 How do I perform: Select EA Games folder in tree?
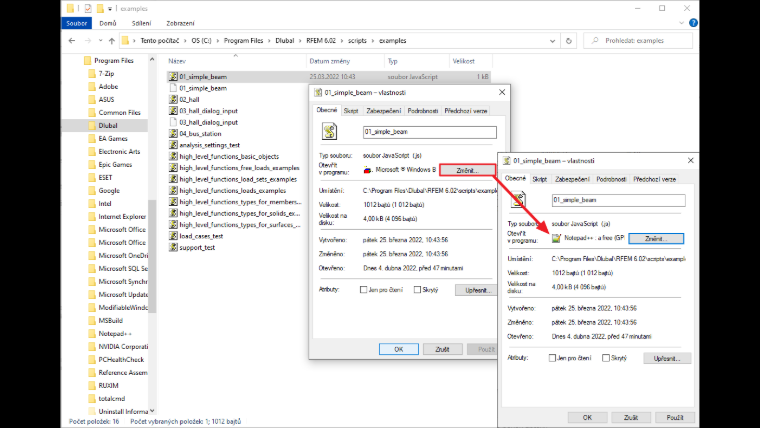[x=112, y=139]
